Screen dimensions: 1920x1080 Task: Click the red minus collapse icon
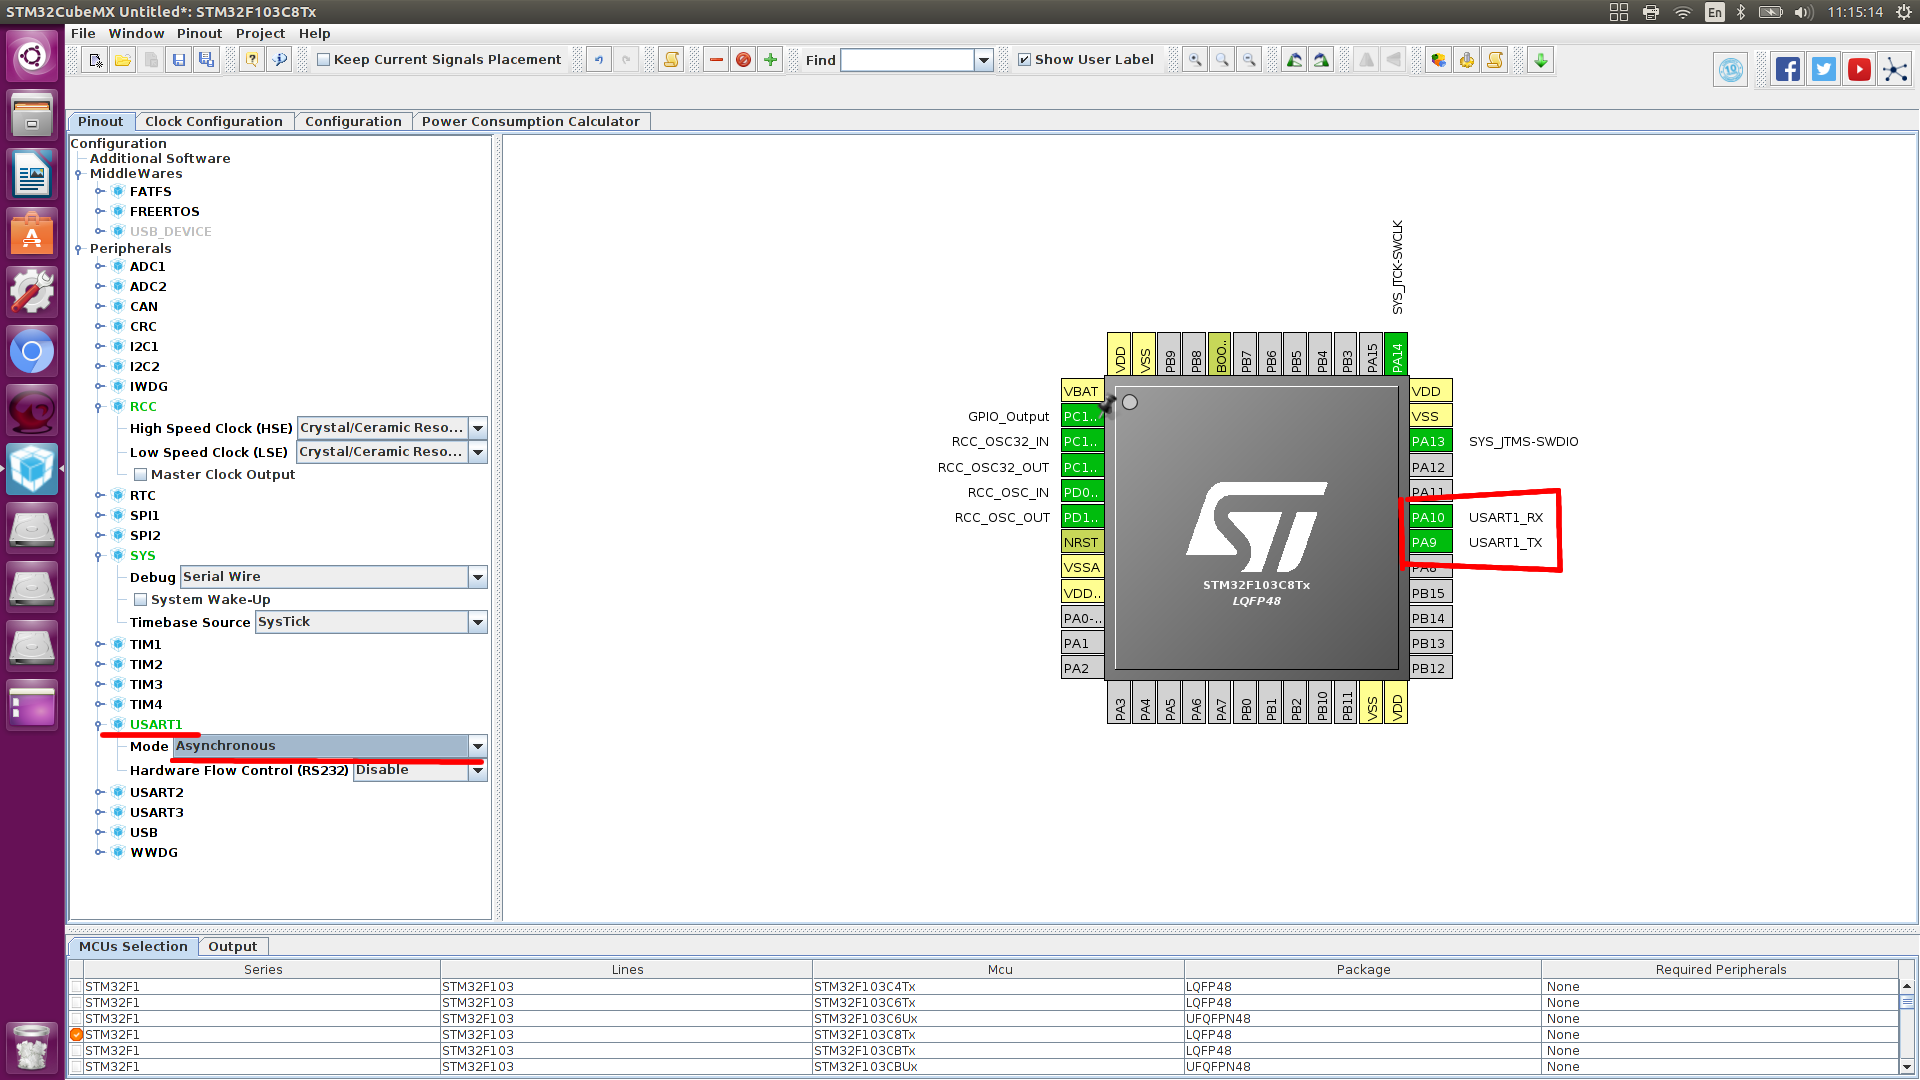pyautogui.click(x=716, y=60)
